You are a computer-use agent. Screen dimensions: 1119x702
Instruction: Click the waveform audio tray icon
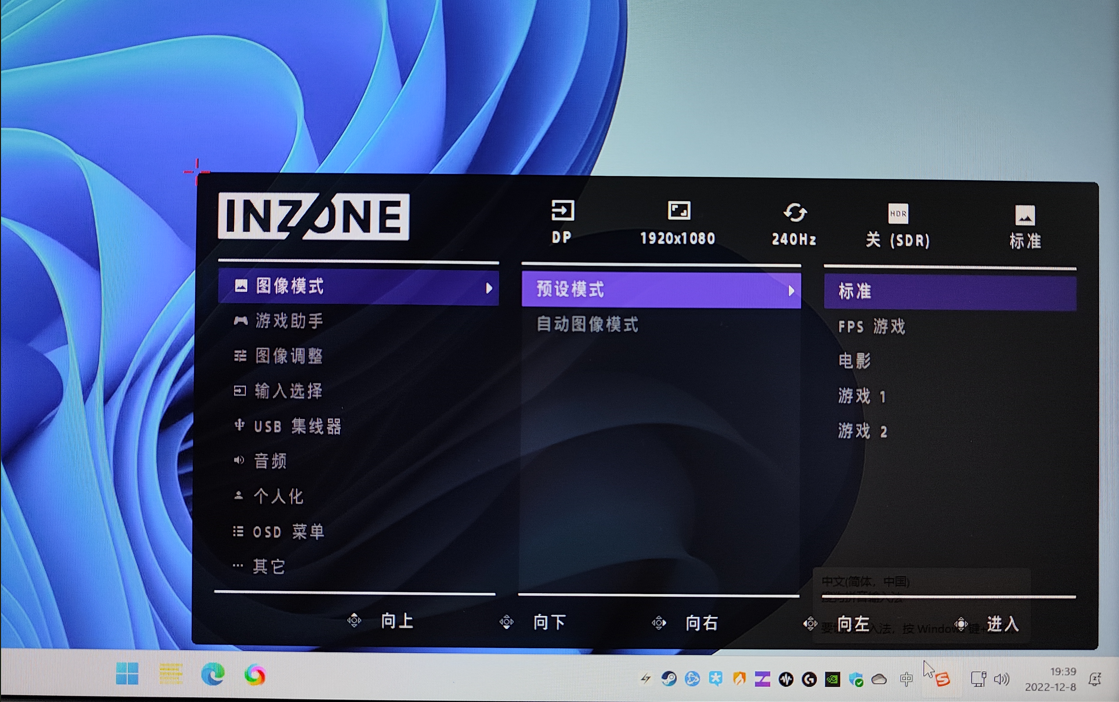[786, 679]
